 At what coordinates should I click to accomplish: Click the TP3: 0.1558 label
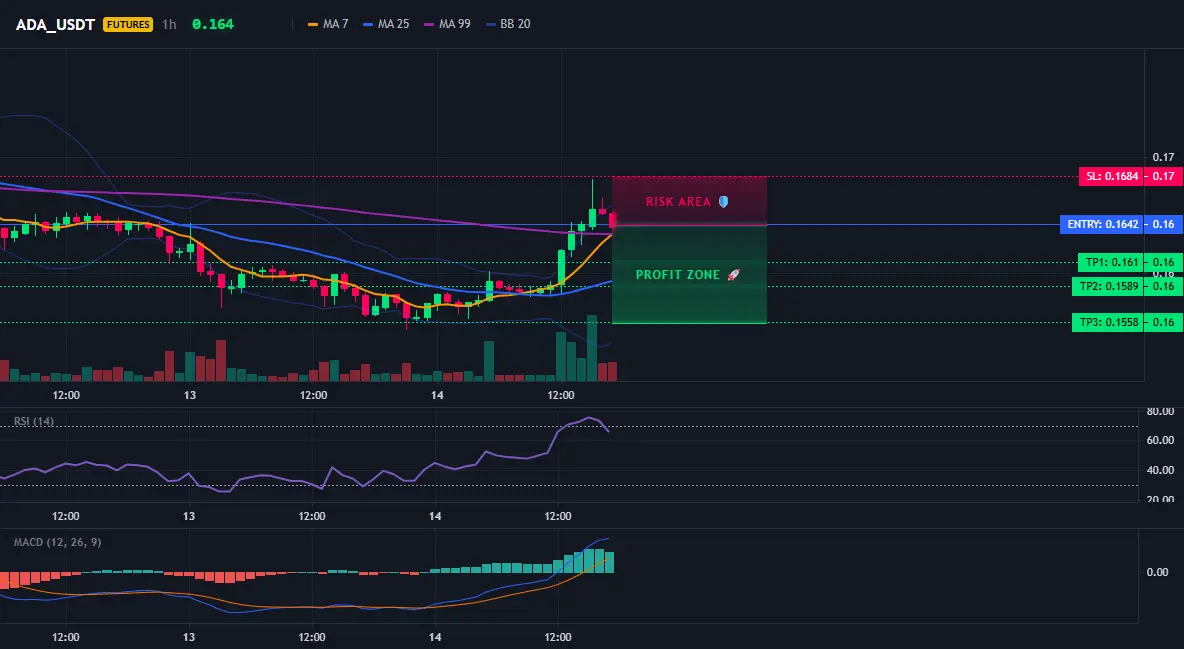click(1108, 323)
